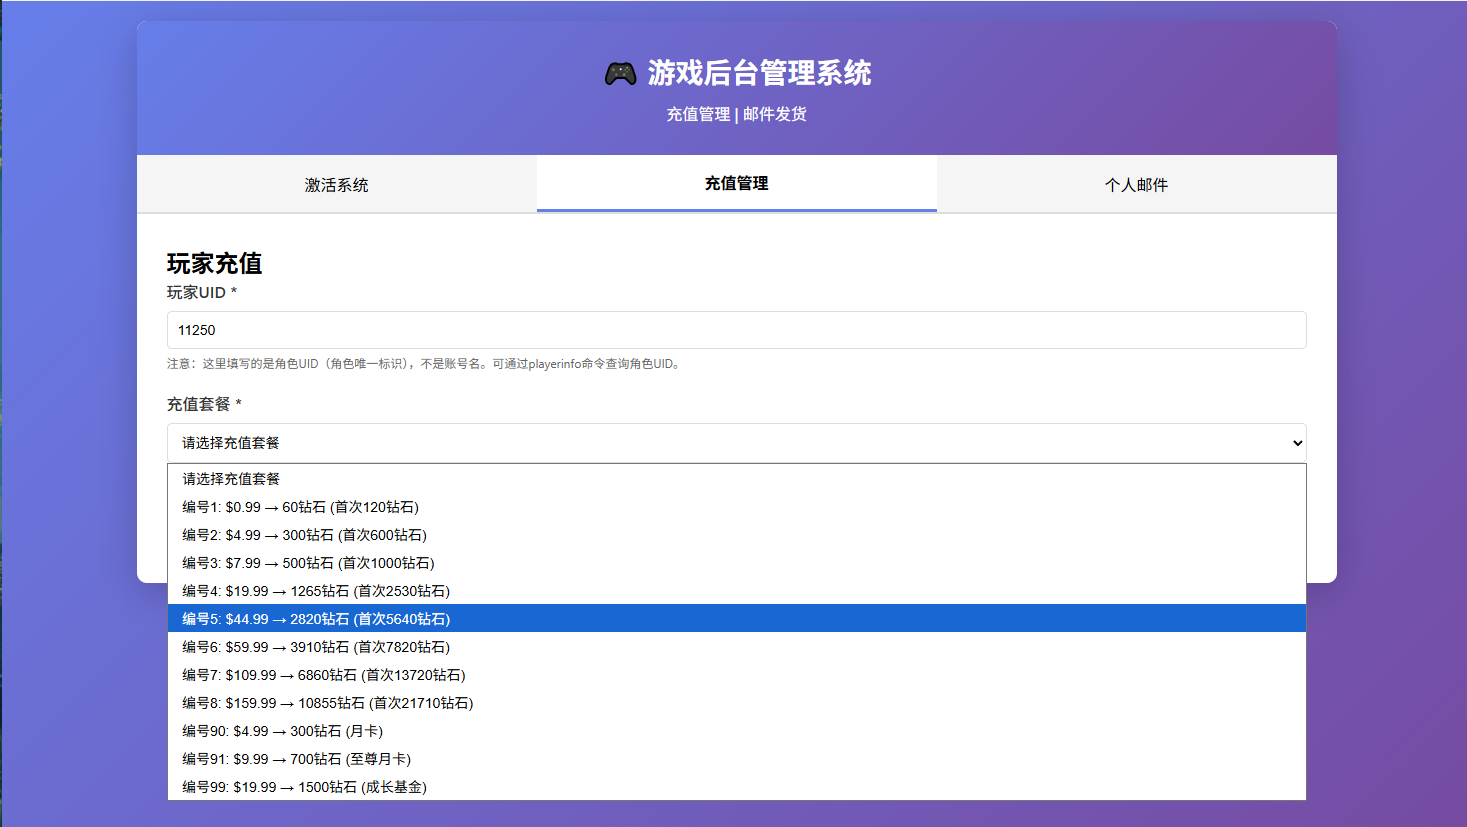This screenshot has height=827, width=1467.
Task: Click the 充值管理 | 邮件发货 subtitle text
Action: pos(736,114)
